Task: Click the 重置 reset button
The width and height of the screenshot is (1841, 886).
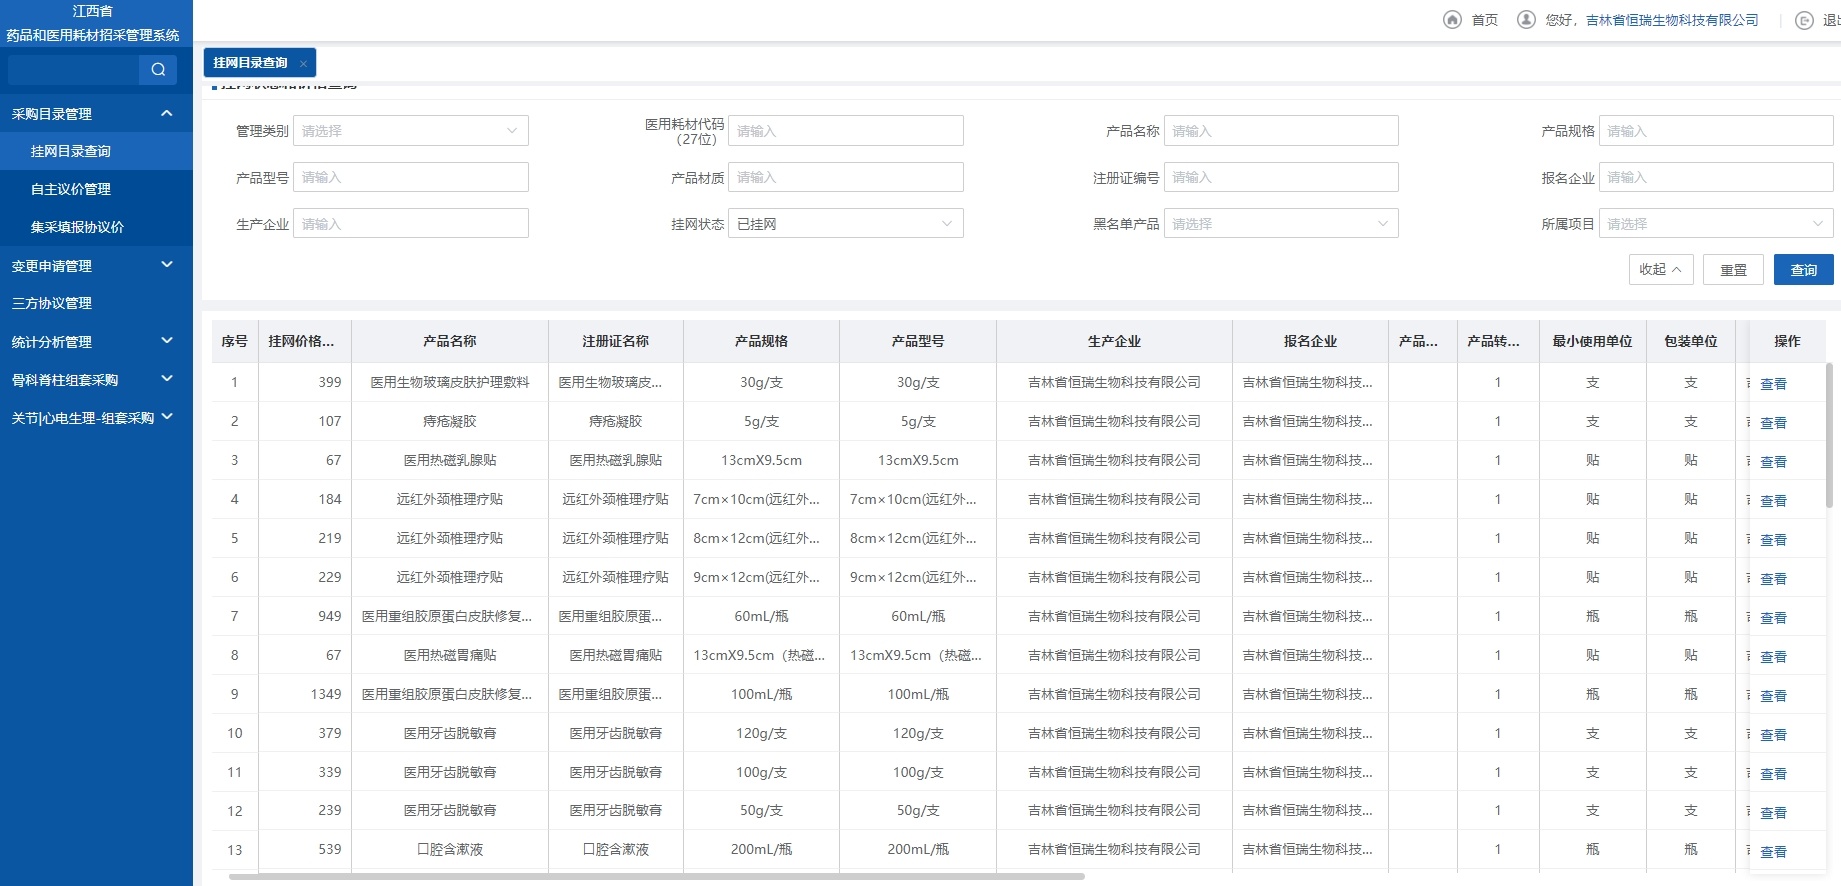Action: click(x=1733, y=270)
